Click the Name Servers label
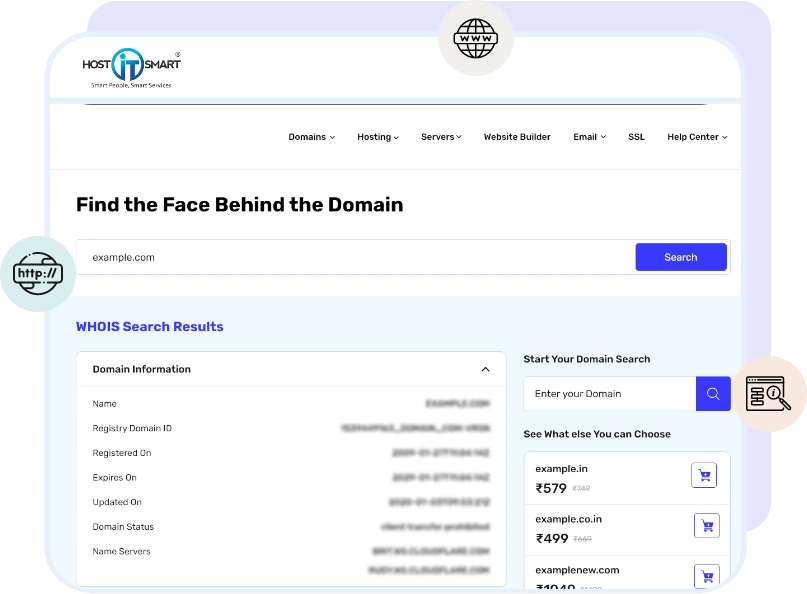Viewport: 807px width, 594px height. click(121, 551)
